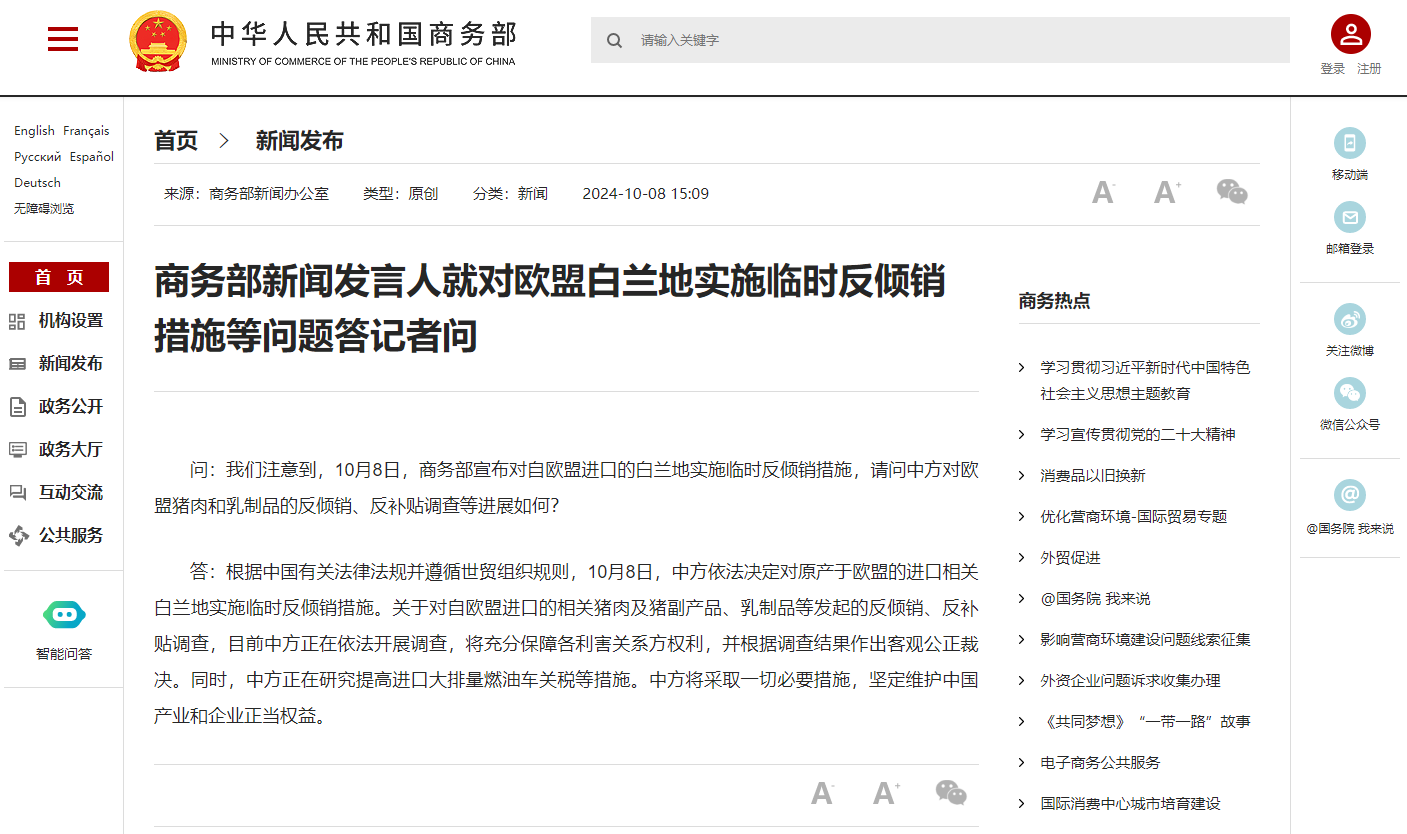Open 外资企业问题诉求收集办理 link
Image resolution: width=1407 pixels, height=834 pixels.
coord(1130,681)
